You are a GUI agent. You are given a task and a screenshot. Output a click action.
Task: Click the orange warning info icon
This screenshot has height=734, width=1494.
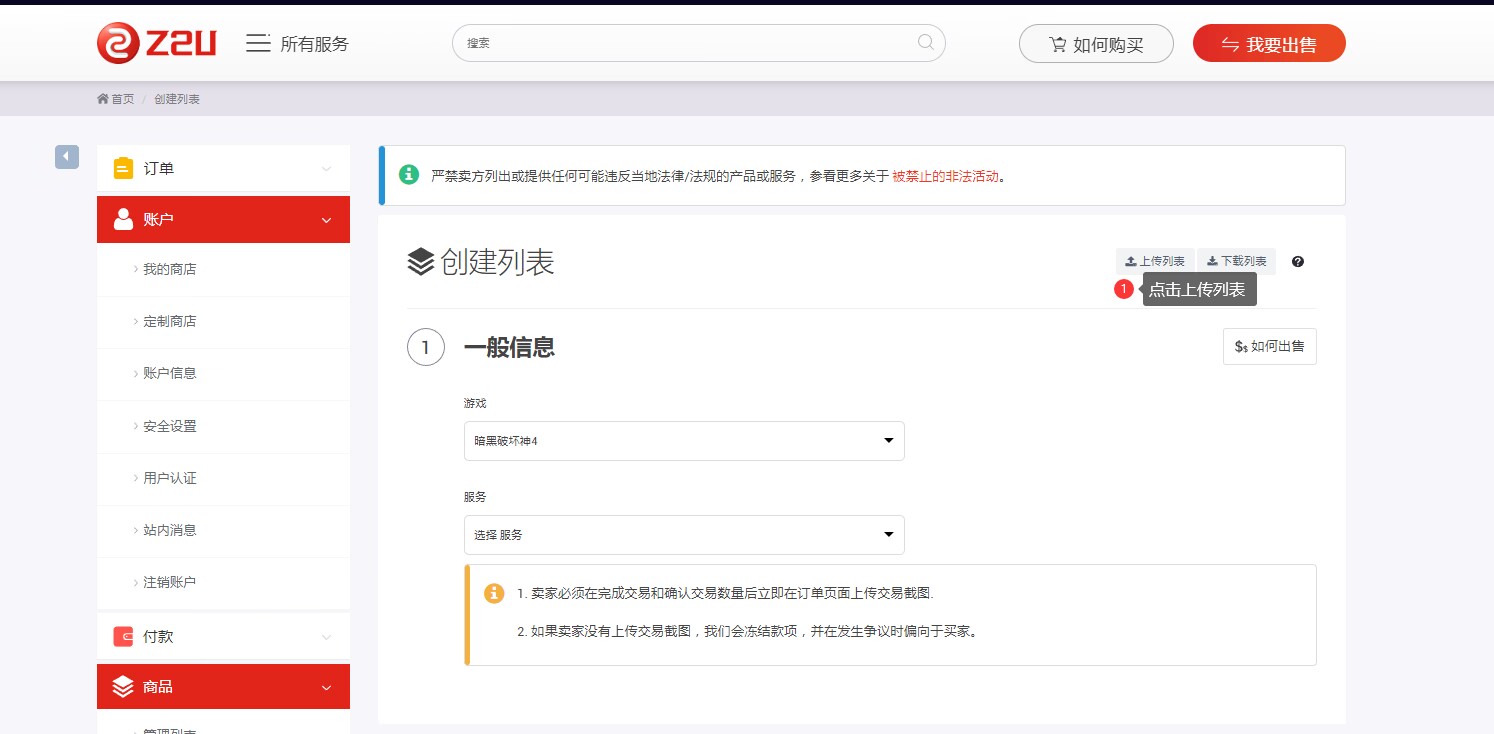click(494, 593)
